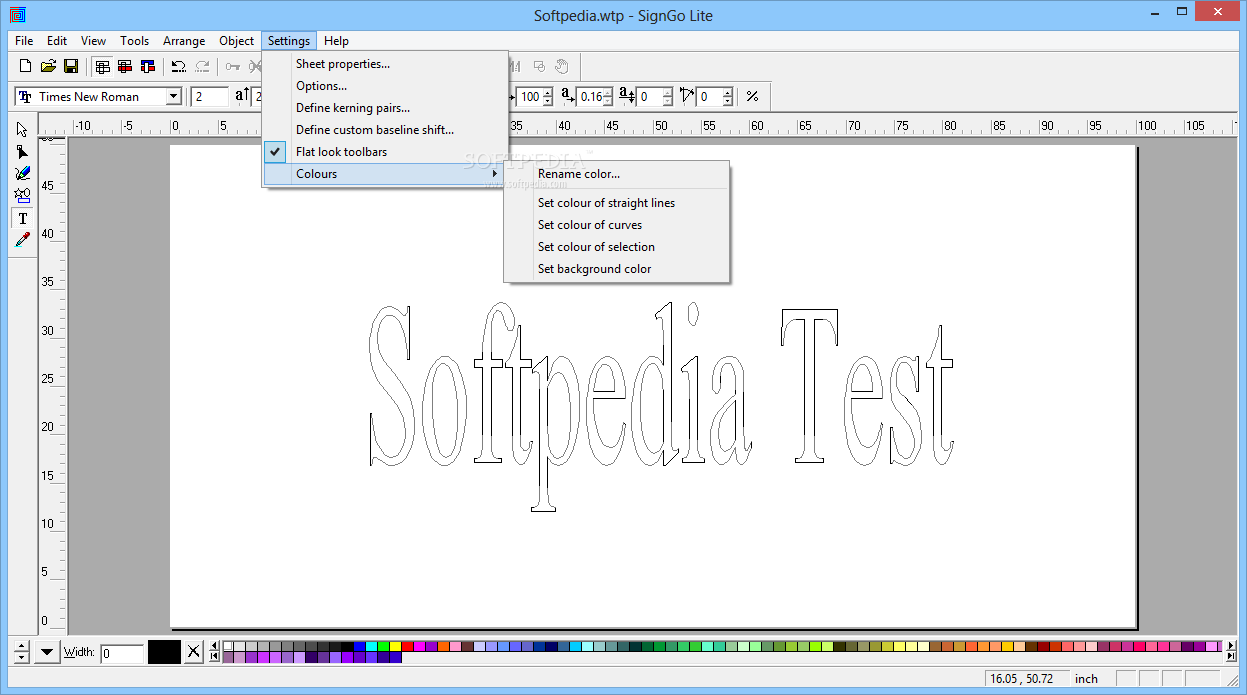
Task: Open the Arrange menu
Action: (x=184, y=41)
